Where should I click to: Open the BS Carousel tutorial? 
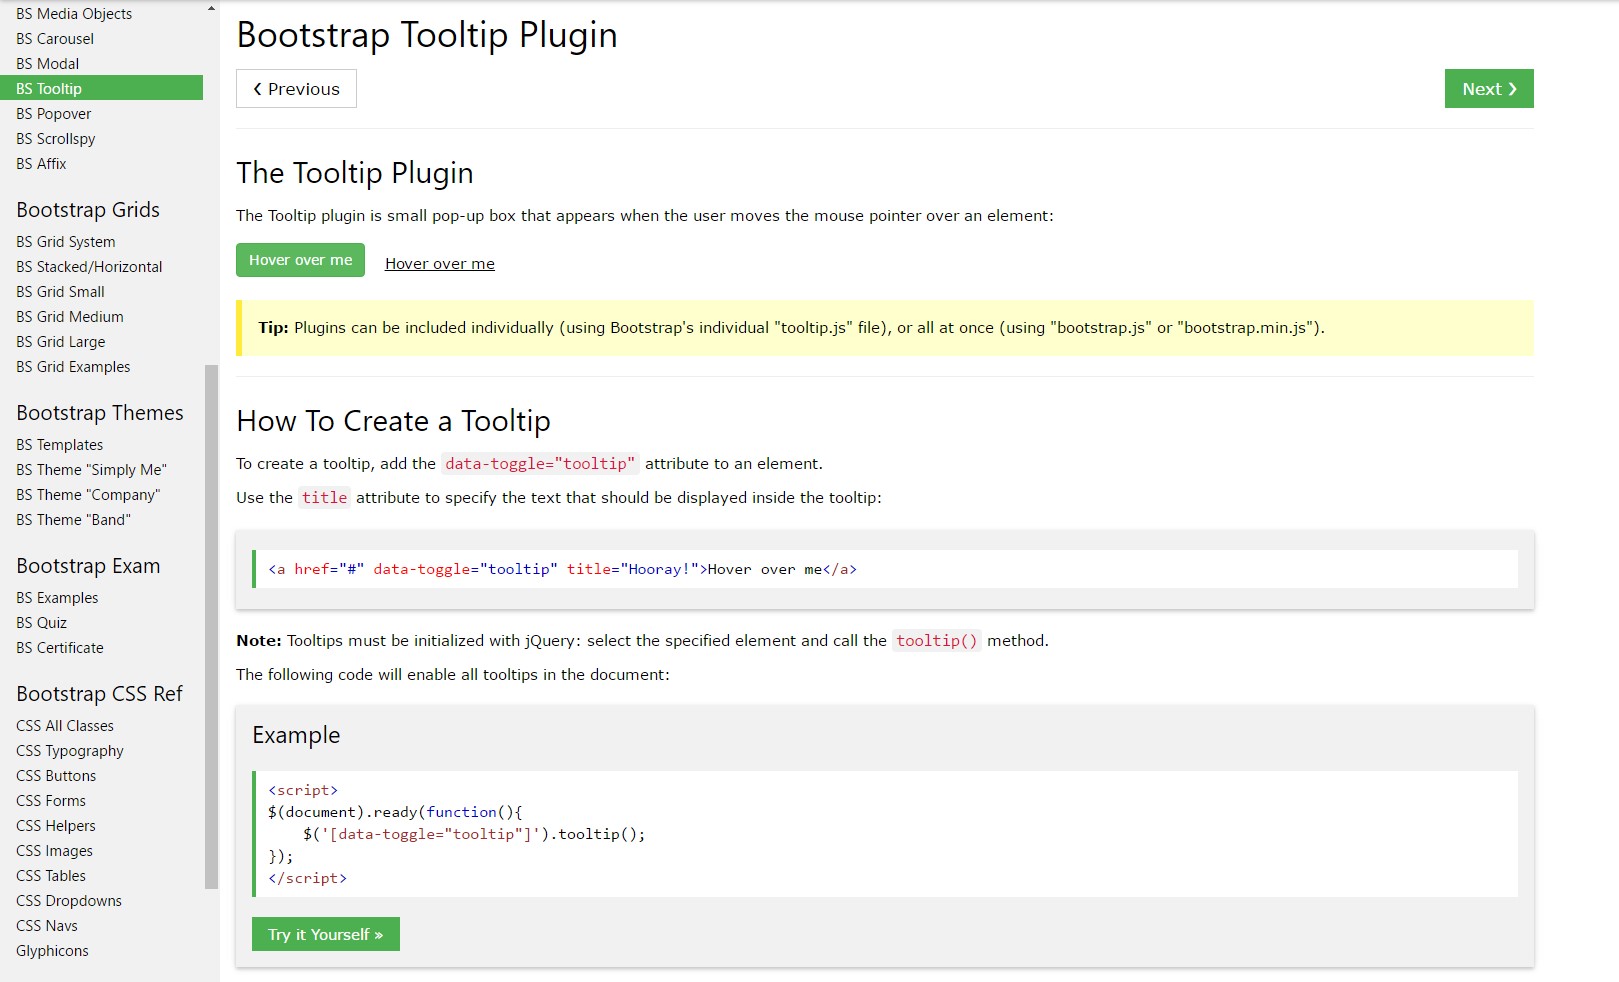(x=53, y=38)
